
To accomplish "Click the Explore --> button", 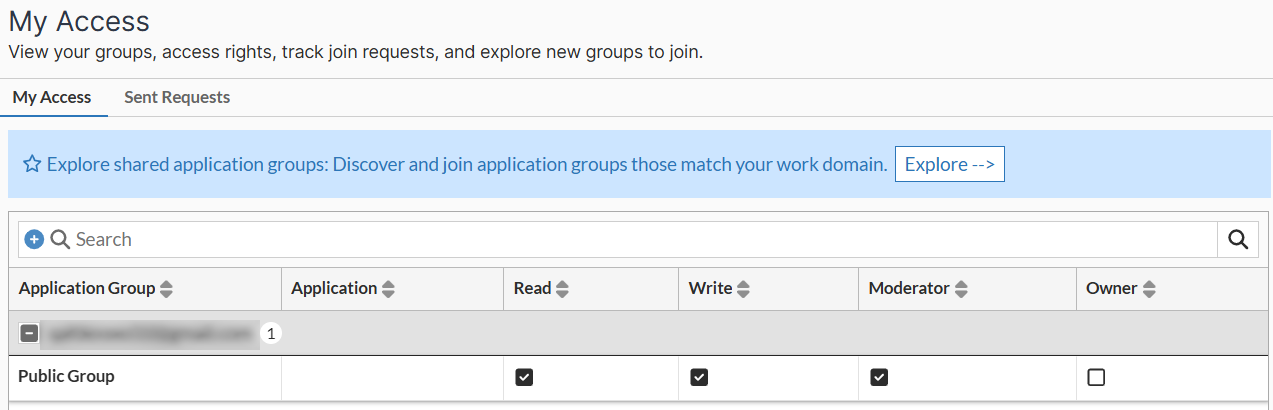I will point(949,165).
